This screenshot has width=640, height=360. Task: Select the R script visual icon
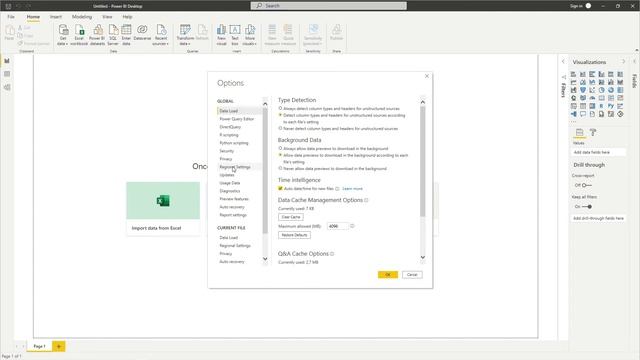(601, 106)
